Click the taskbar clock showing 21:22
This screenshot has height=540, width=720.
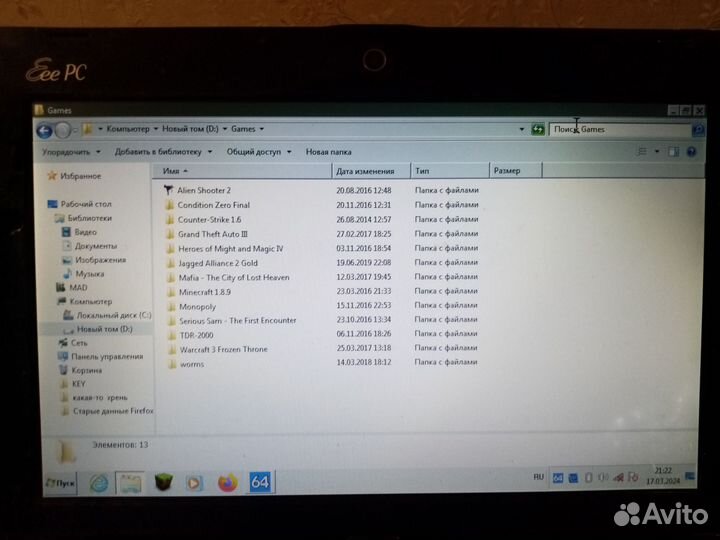tap(663, 476)
